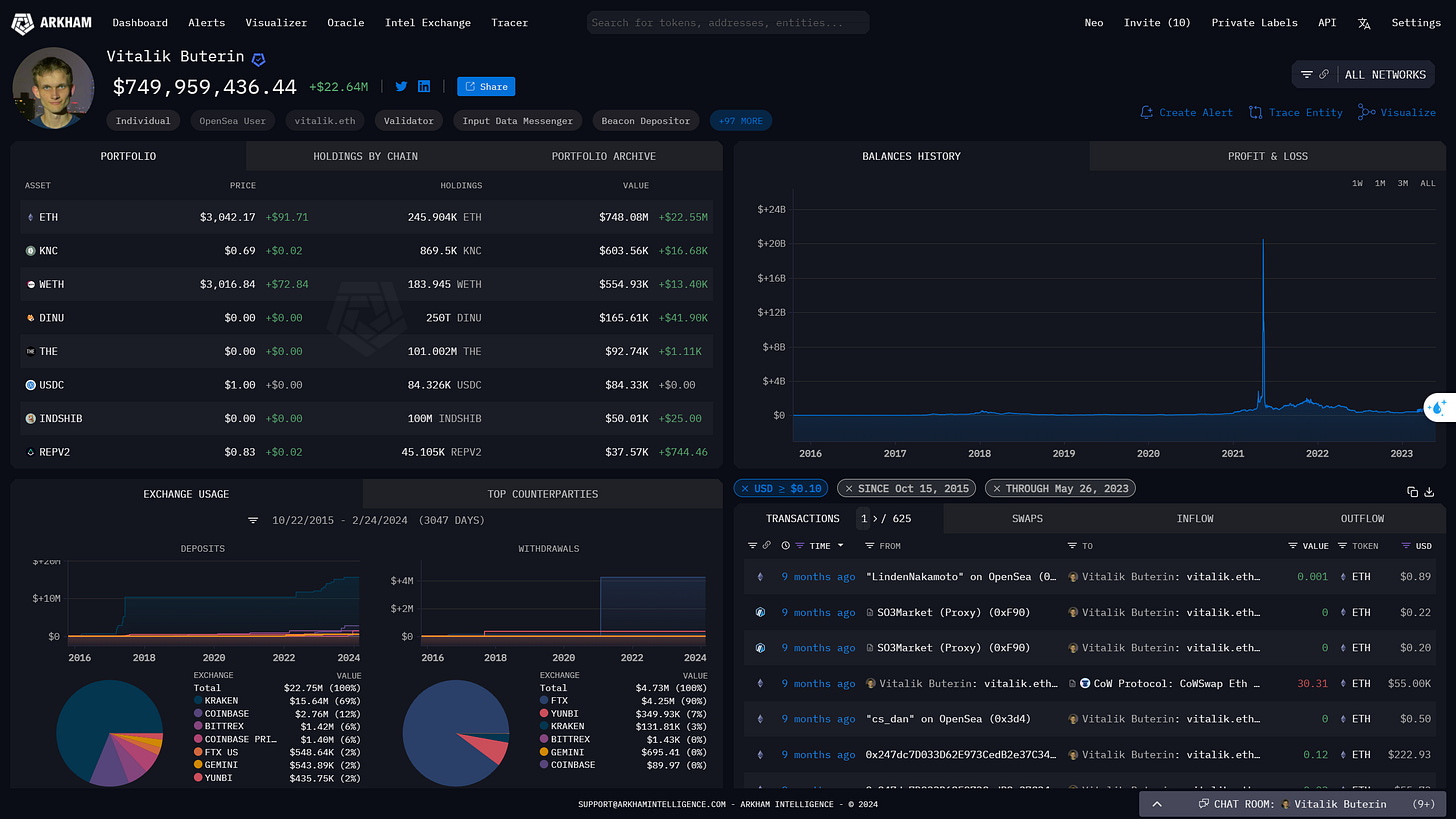This screenshot has width=1456, height=819.
Task: Open the Arkham logo home link
Action: (x=51, y=22)
